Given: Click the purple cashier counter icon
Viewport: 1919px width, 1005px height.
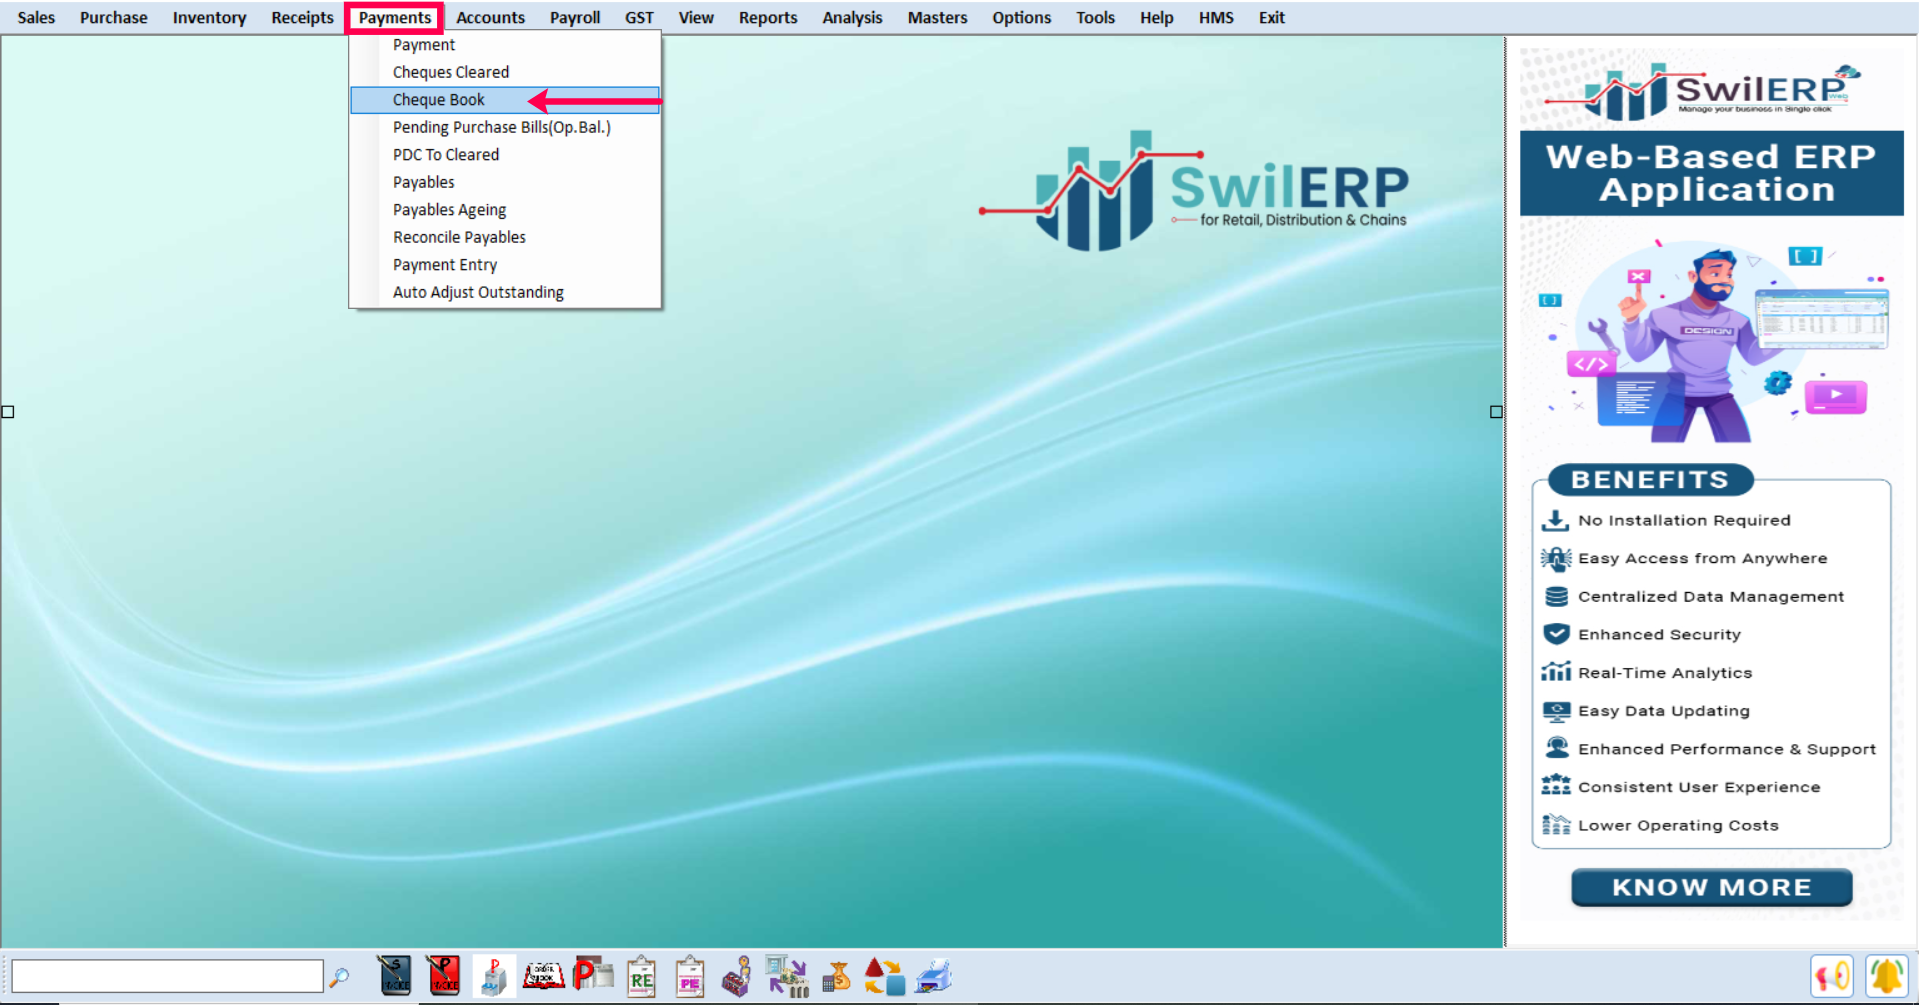Looking at the screenshot, I should 737,976.
